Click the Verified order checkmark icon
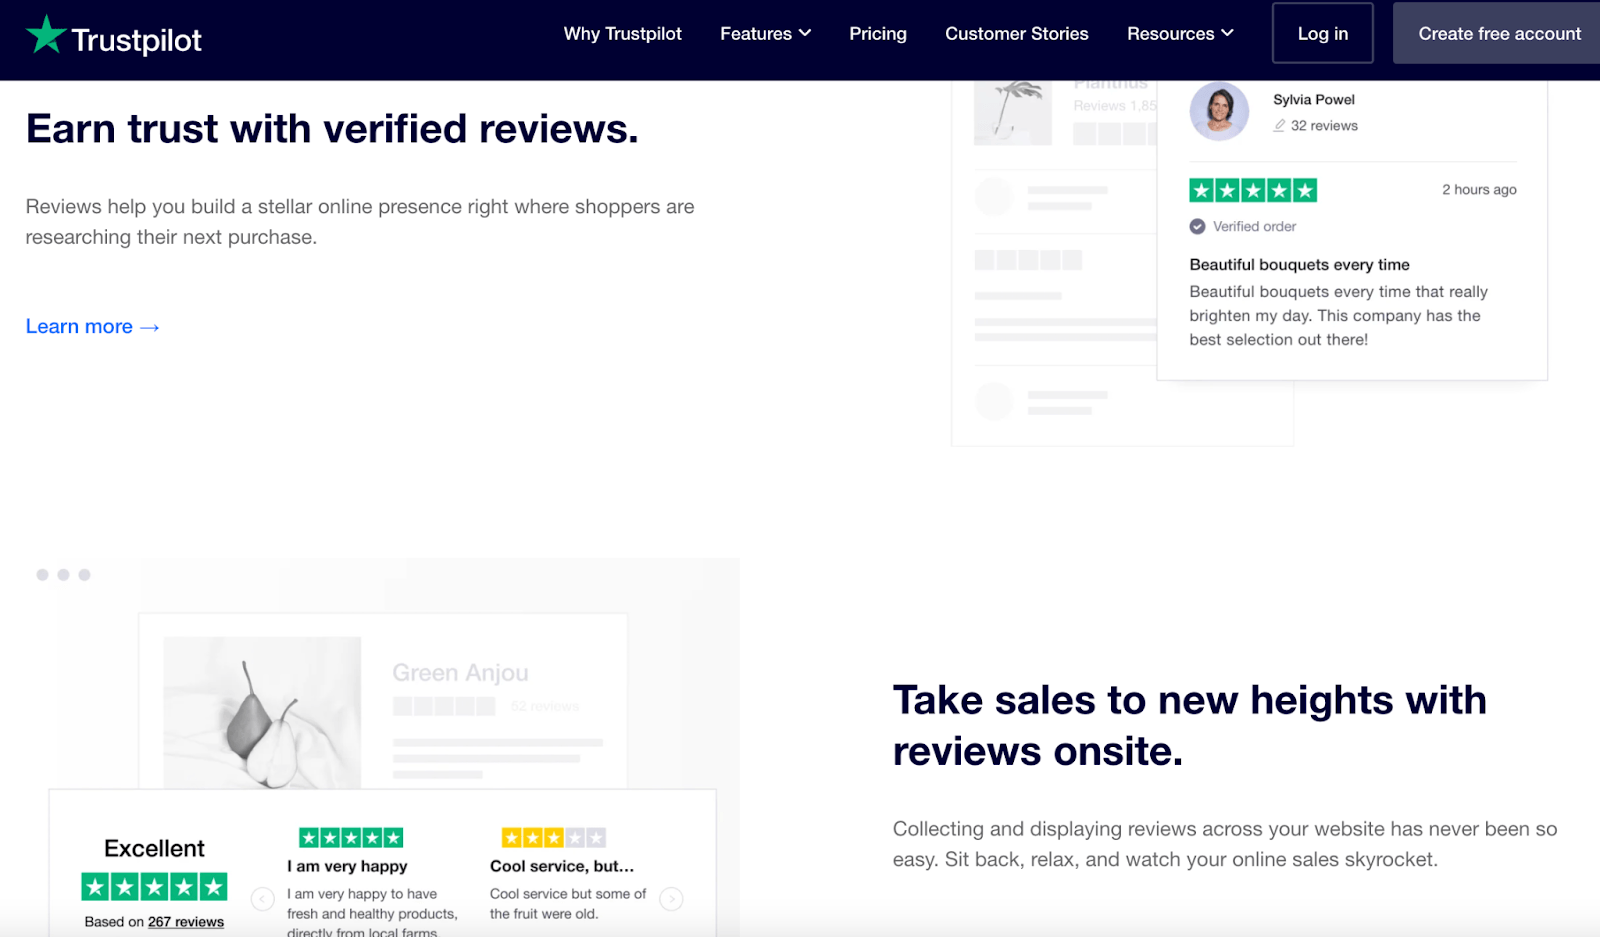The width and height of the screenshot is (1600, 937). (x=1197, y=227)
